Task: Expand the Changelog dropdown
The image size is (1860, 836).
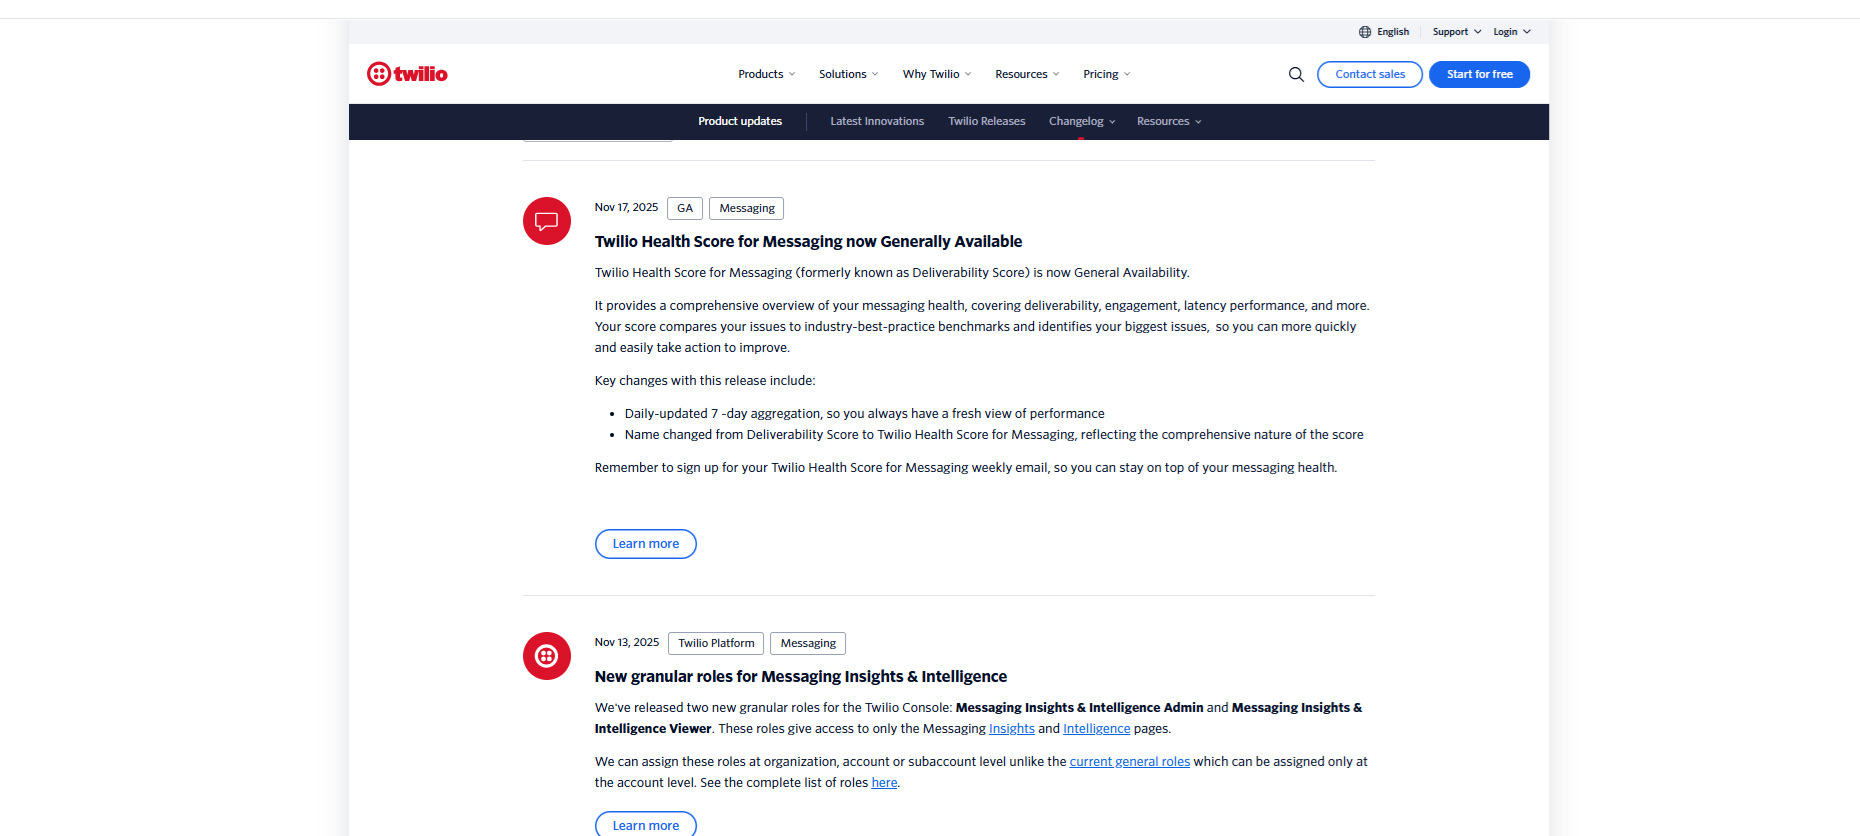Action: (1082, 121)
